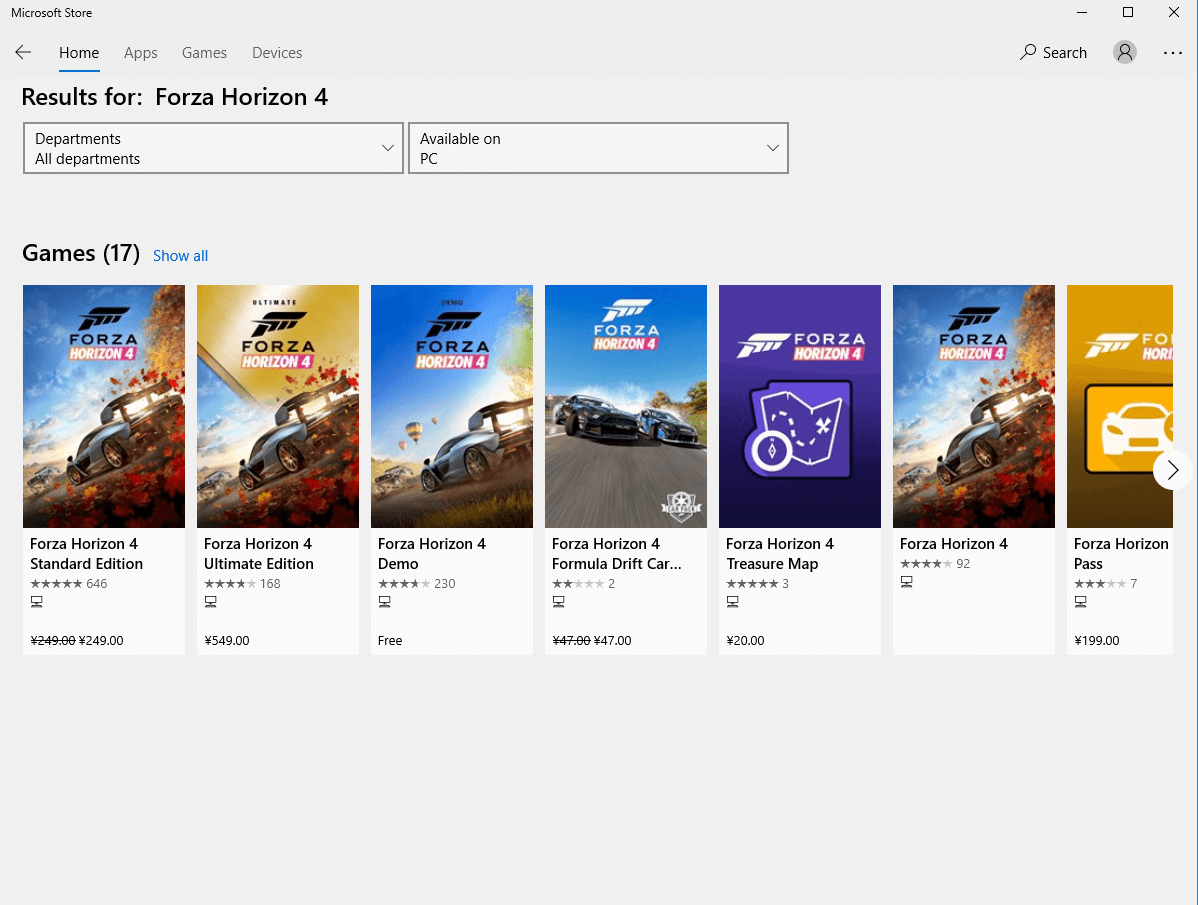Click the PC icon under the 92-rating game
Viewport: 1198px width, 905px height.
click(x=907, y=582)
